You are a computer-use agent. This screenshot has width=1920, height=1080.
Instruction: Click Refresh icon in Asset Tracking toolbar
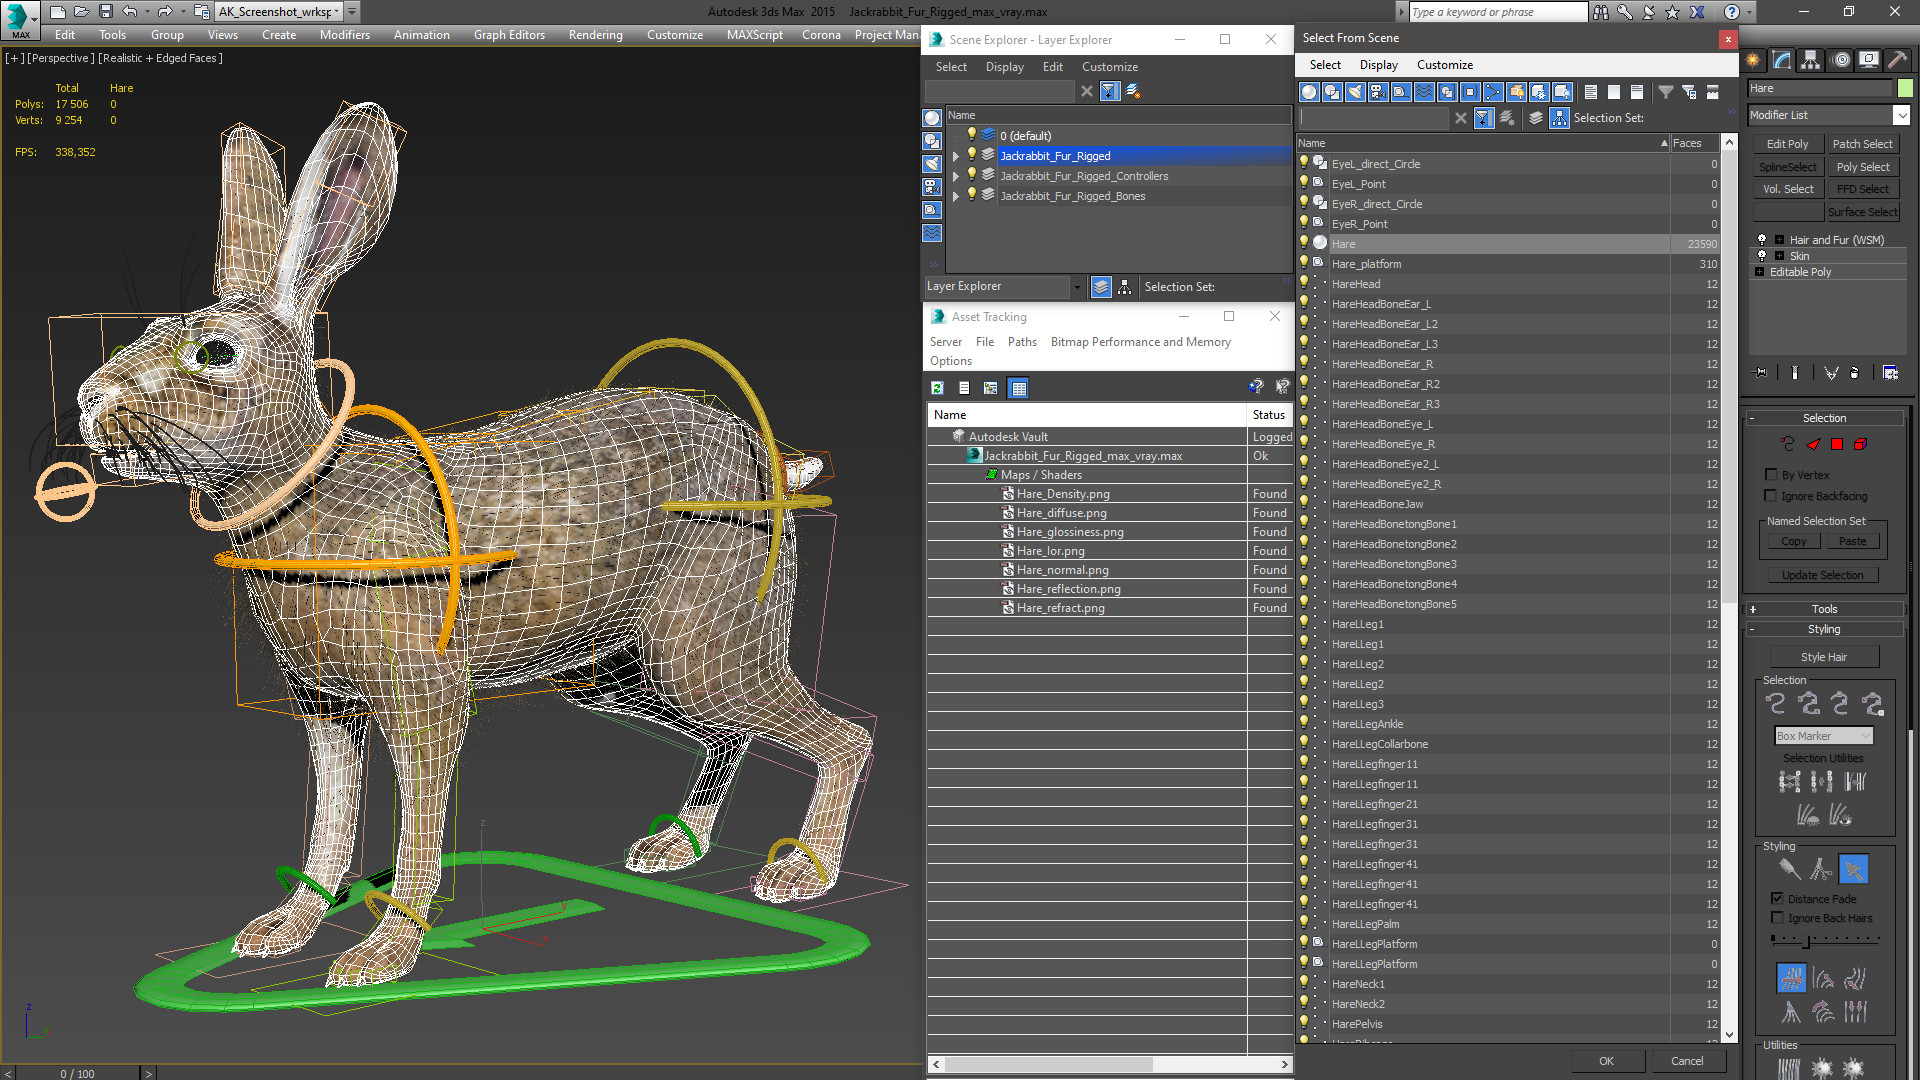937,388
